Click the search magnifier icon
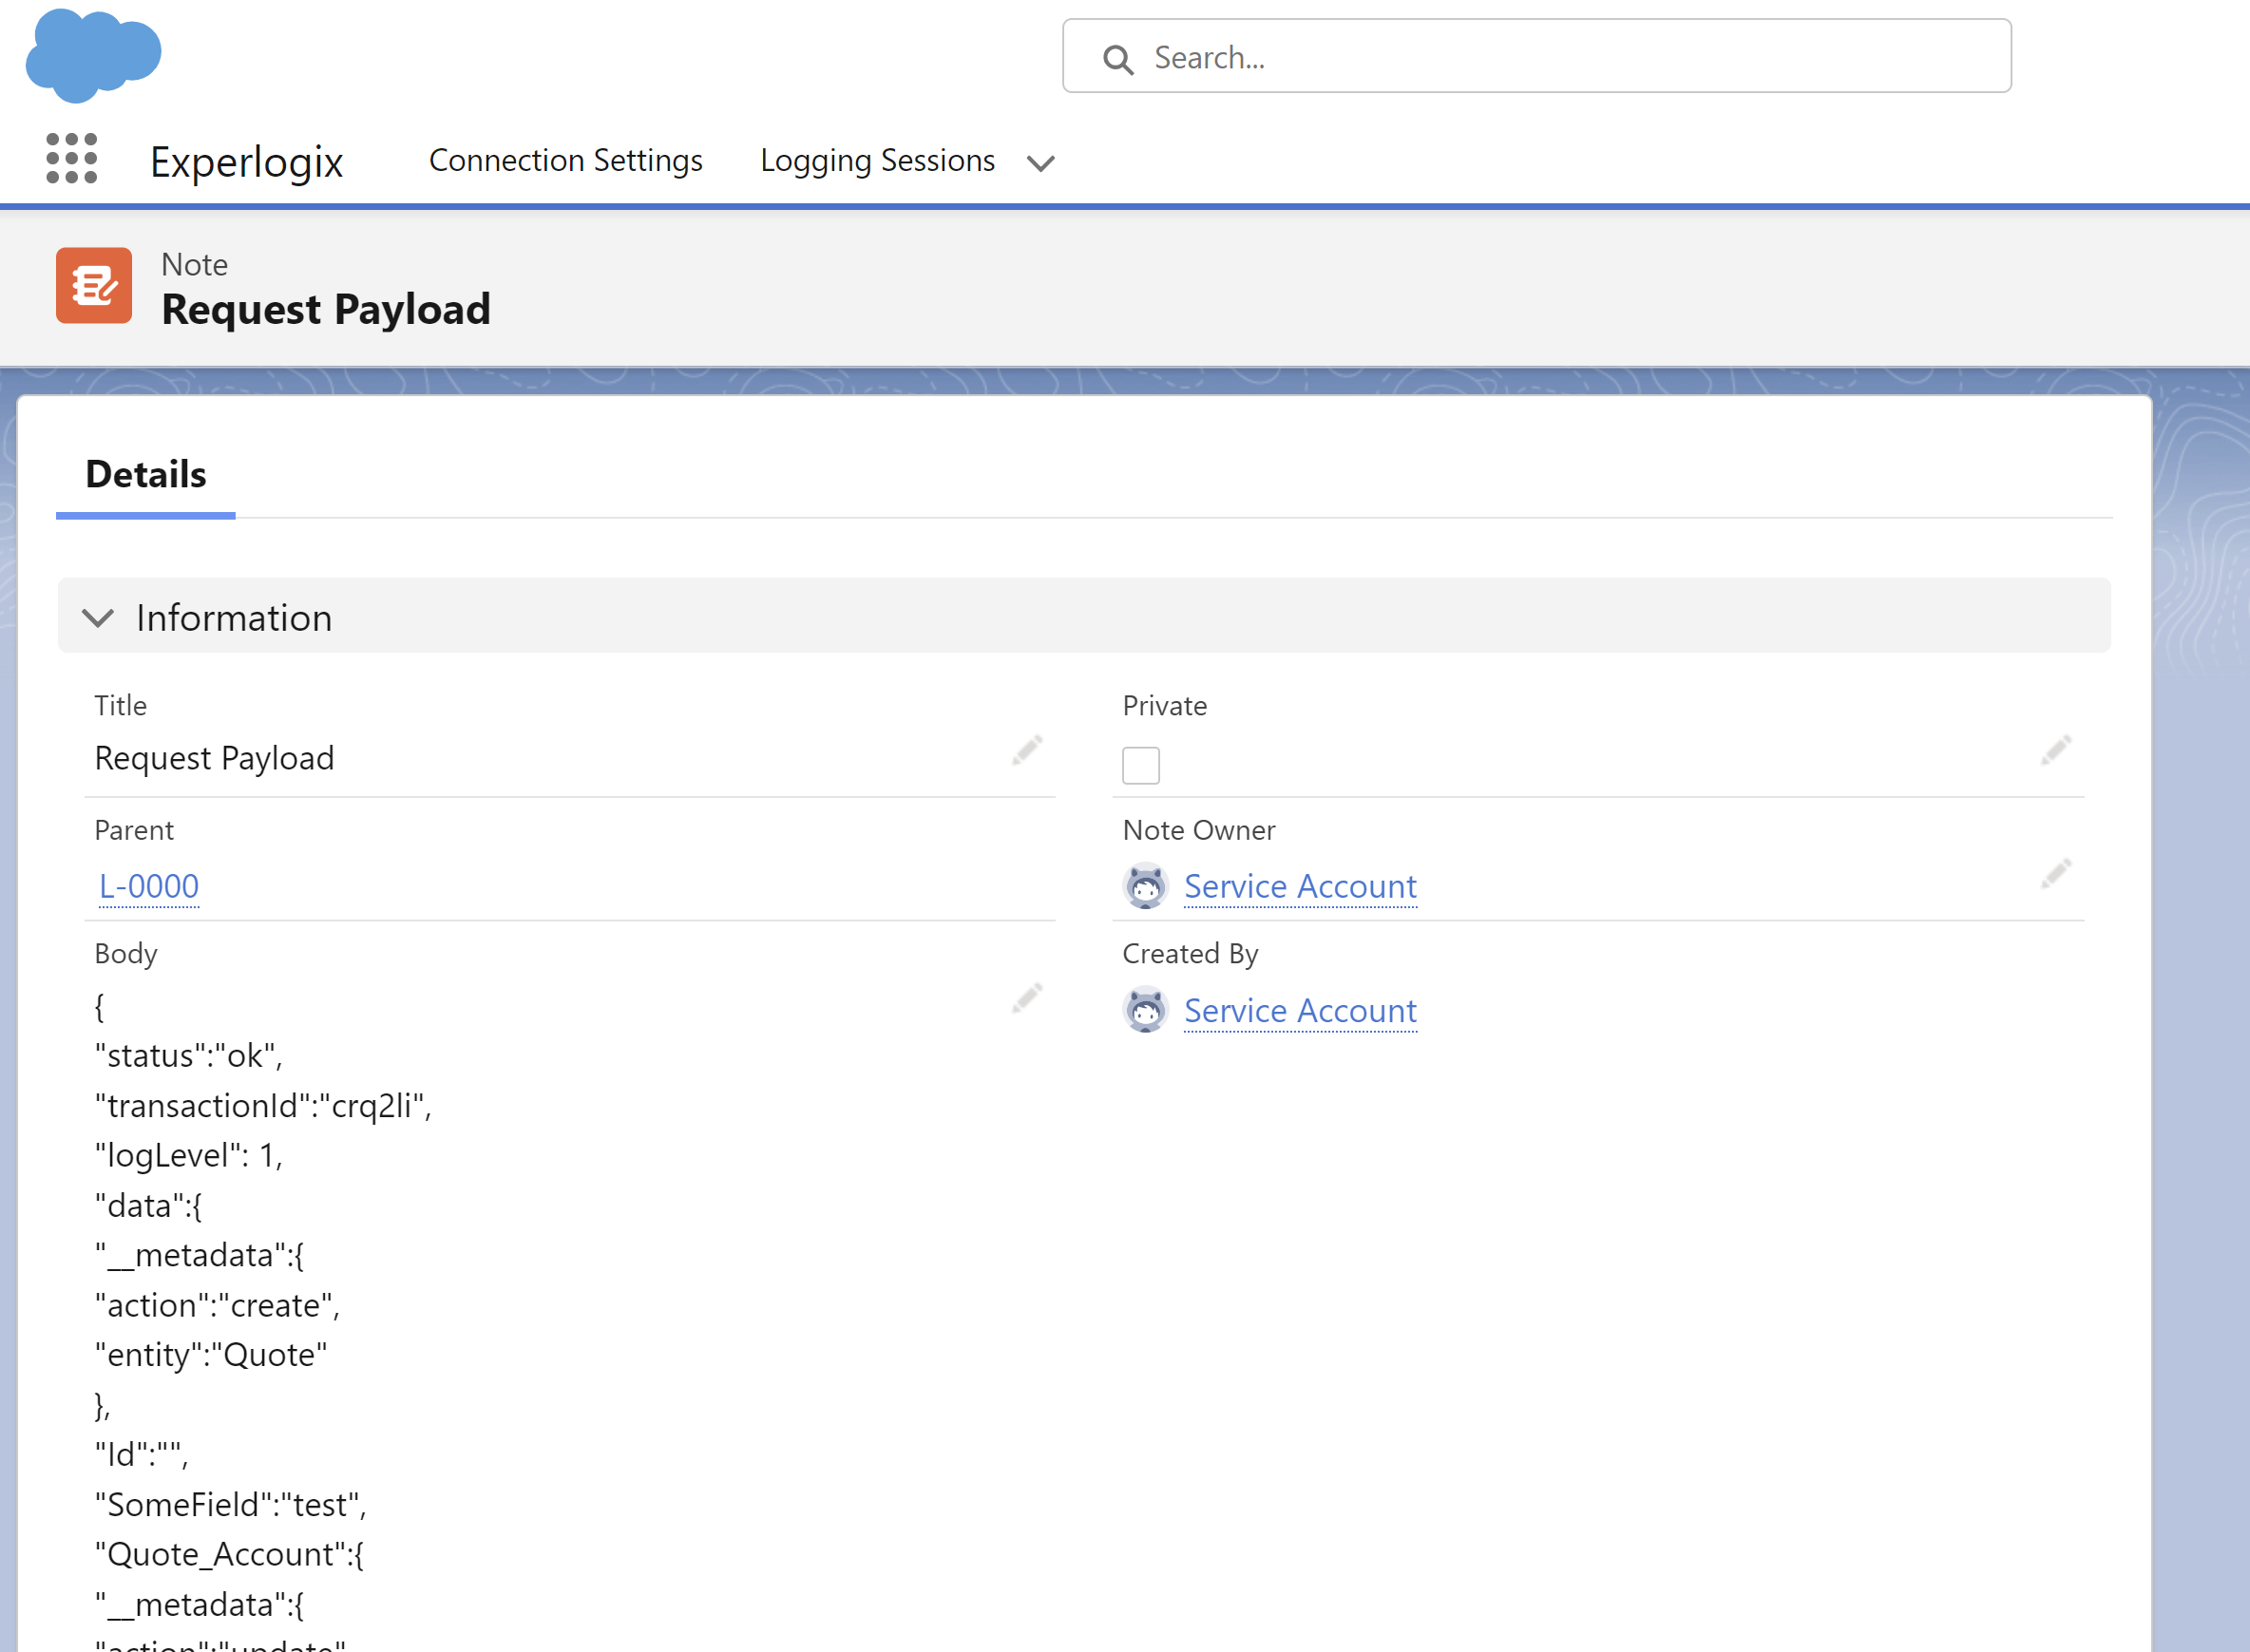 1118,59
